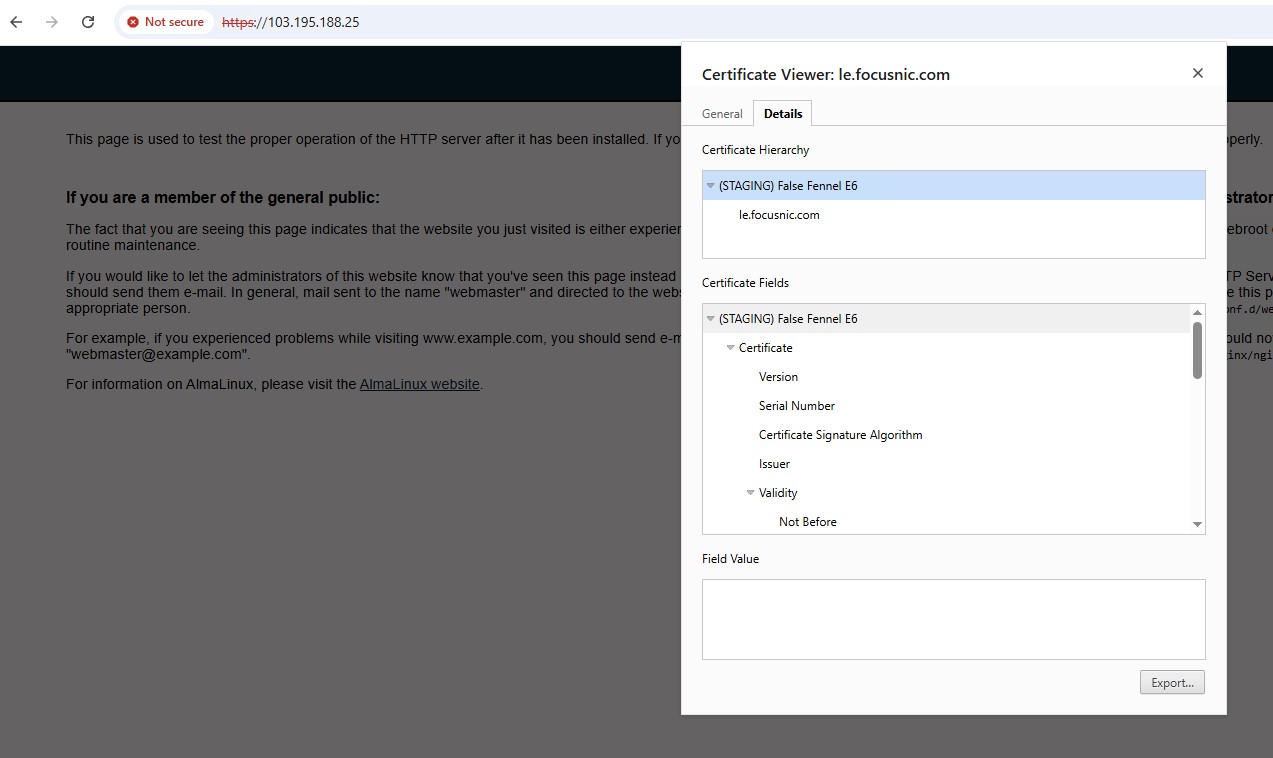The image size is (1273, 758).
Task: Collapse the Validity tree node
Action: pos(751,493)
